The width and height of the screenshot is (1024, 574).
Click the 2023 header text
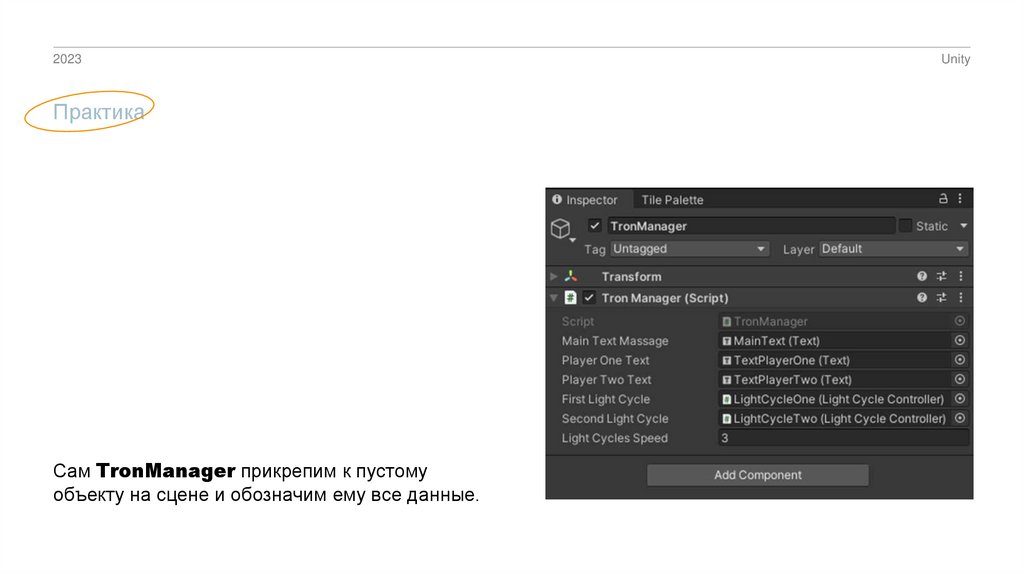click(67, 59)
